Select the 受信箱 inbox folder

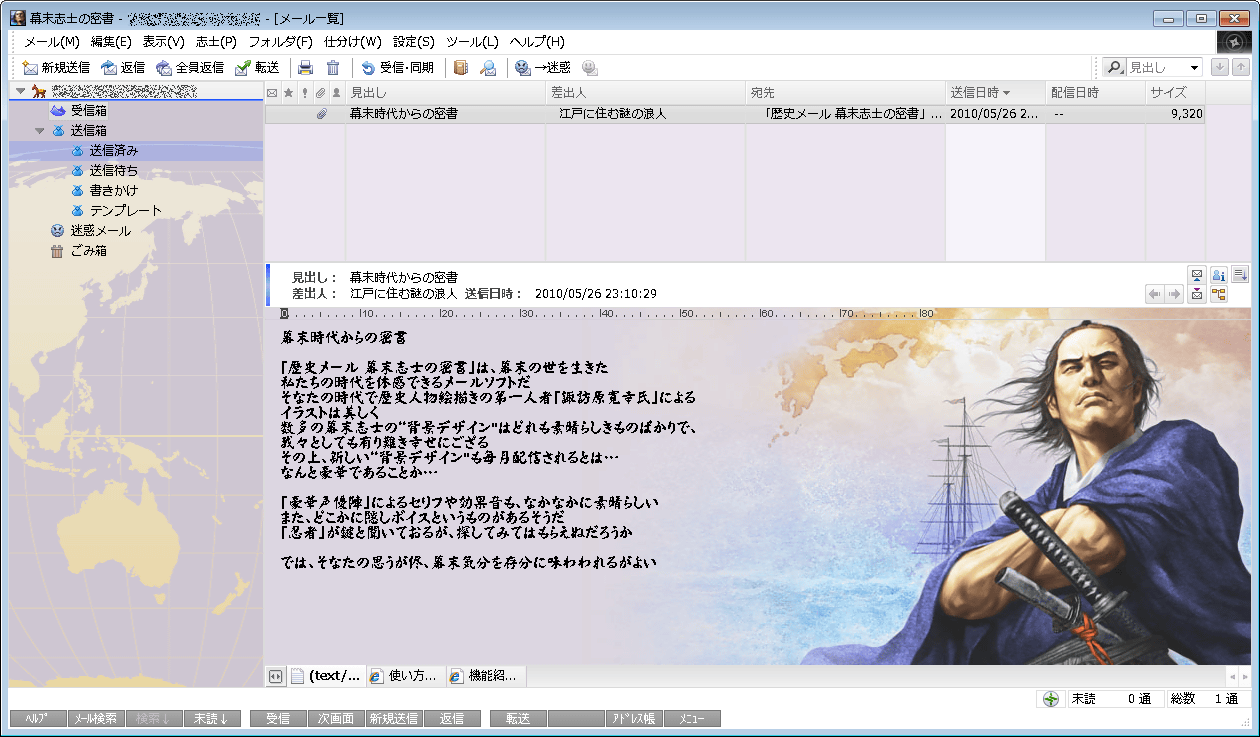78,110
